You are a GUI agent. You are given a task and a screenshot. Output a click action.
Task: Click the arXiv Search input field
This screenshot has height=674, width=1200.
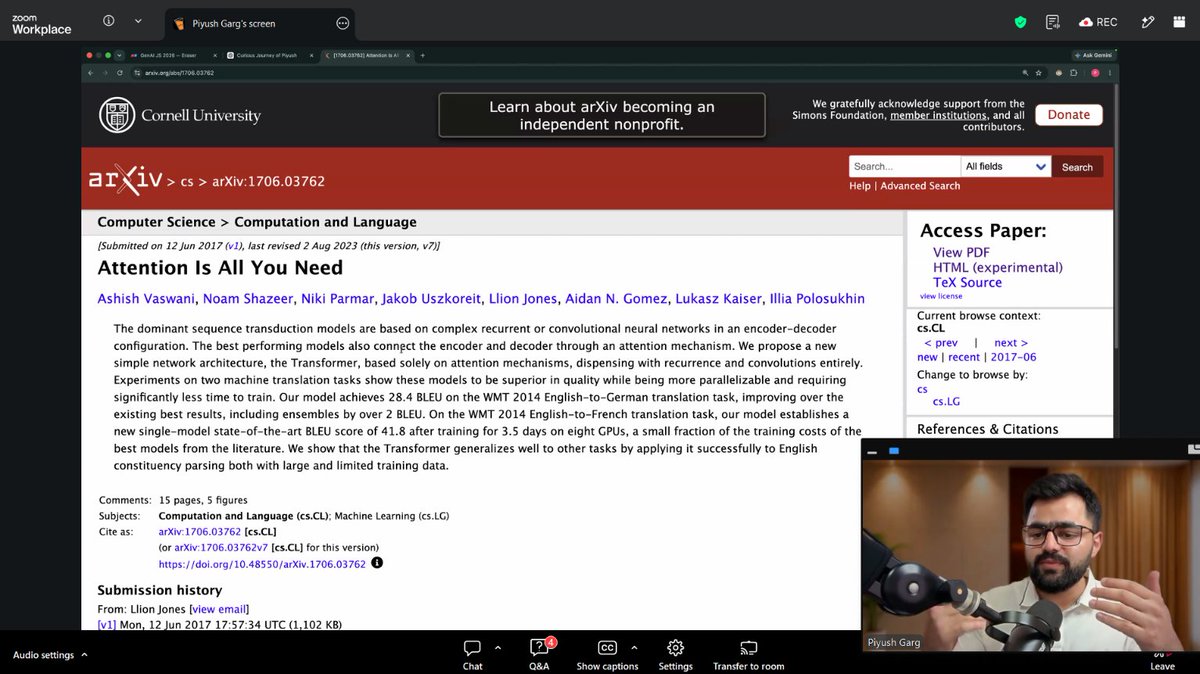[x=904, y=167]
